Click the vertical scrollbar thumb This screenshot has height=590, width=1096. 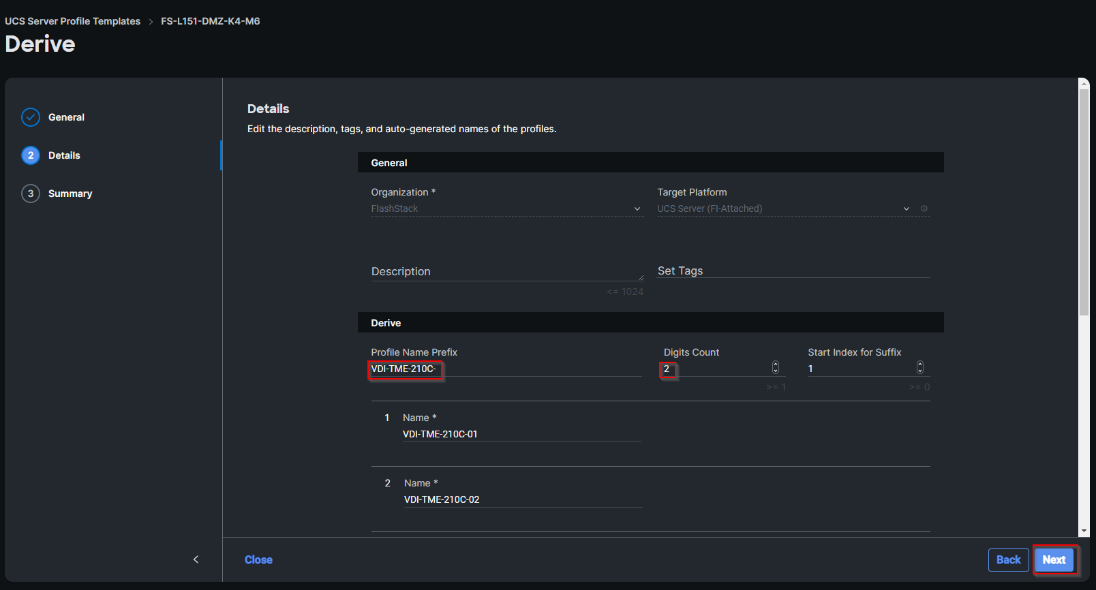click(1084, 200)
